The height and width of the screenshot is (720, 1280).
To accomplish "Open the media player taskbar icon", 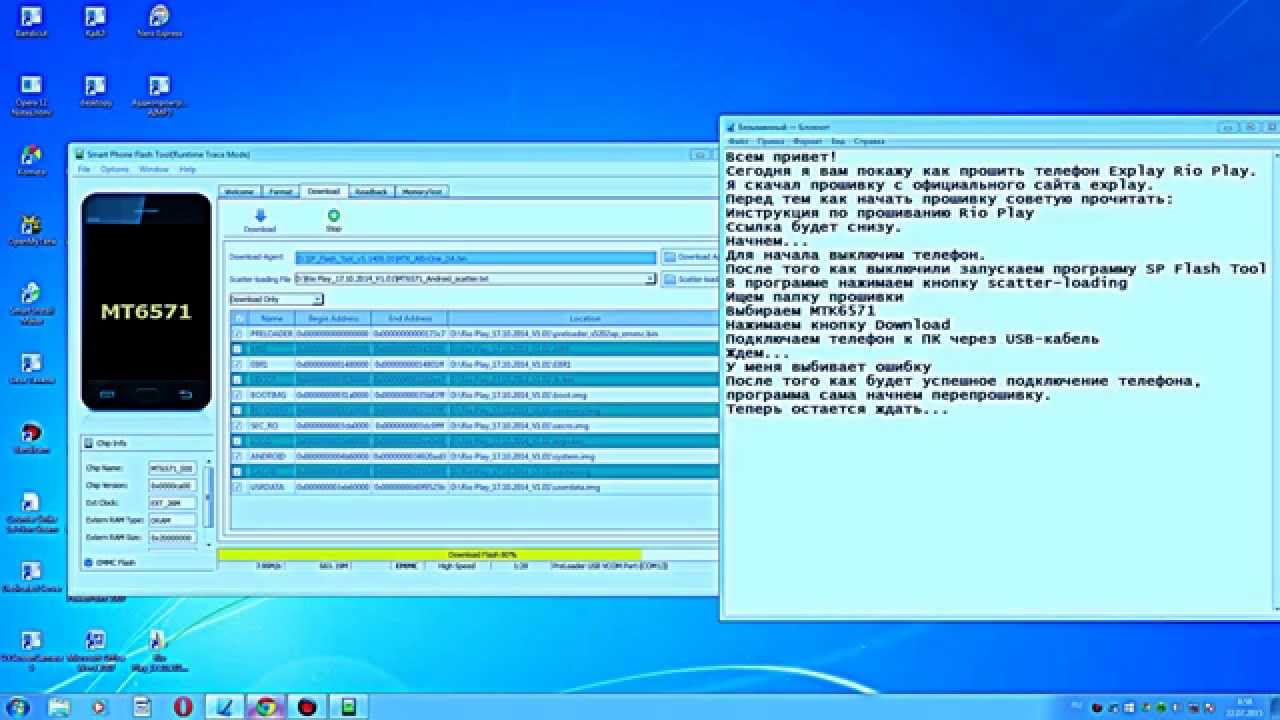I will 99,707.
